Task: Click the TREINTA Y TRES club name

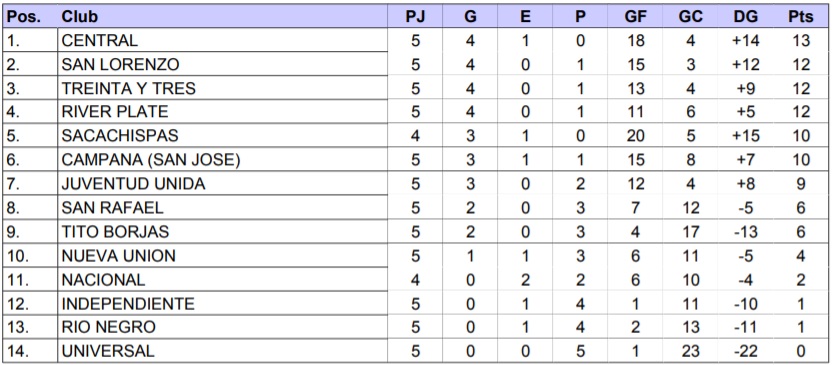Action: pyautogui.click(x=129, y=88)
